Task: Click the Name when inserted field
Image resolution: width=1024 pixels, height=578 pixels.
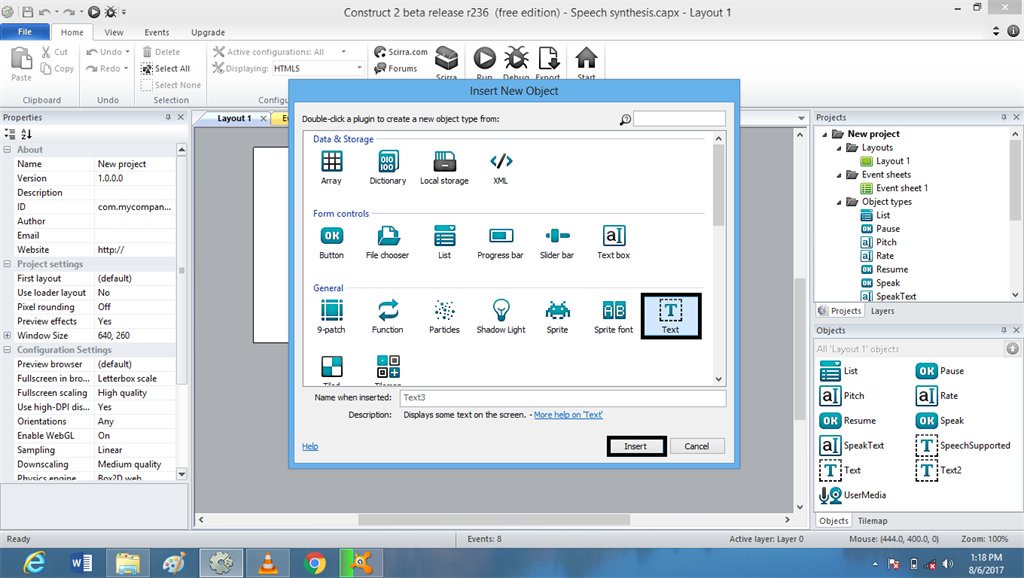Action: pos(562,397)
